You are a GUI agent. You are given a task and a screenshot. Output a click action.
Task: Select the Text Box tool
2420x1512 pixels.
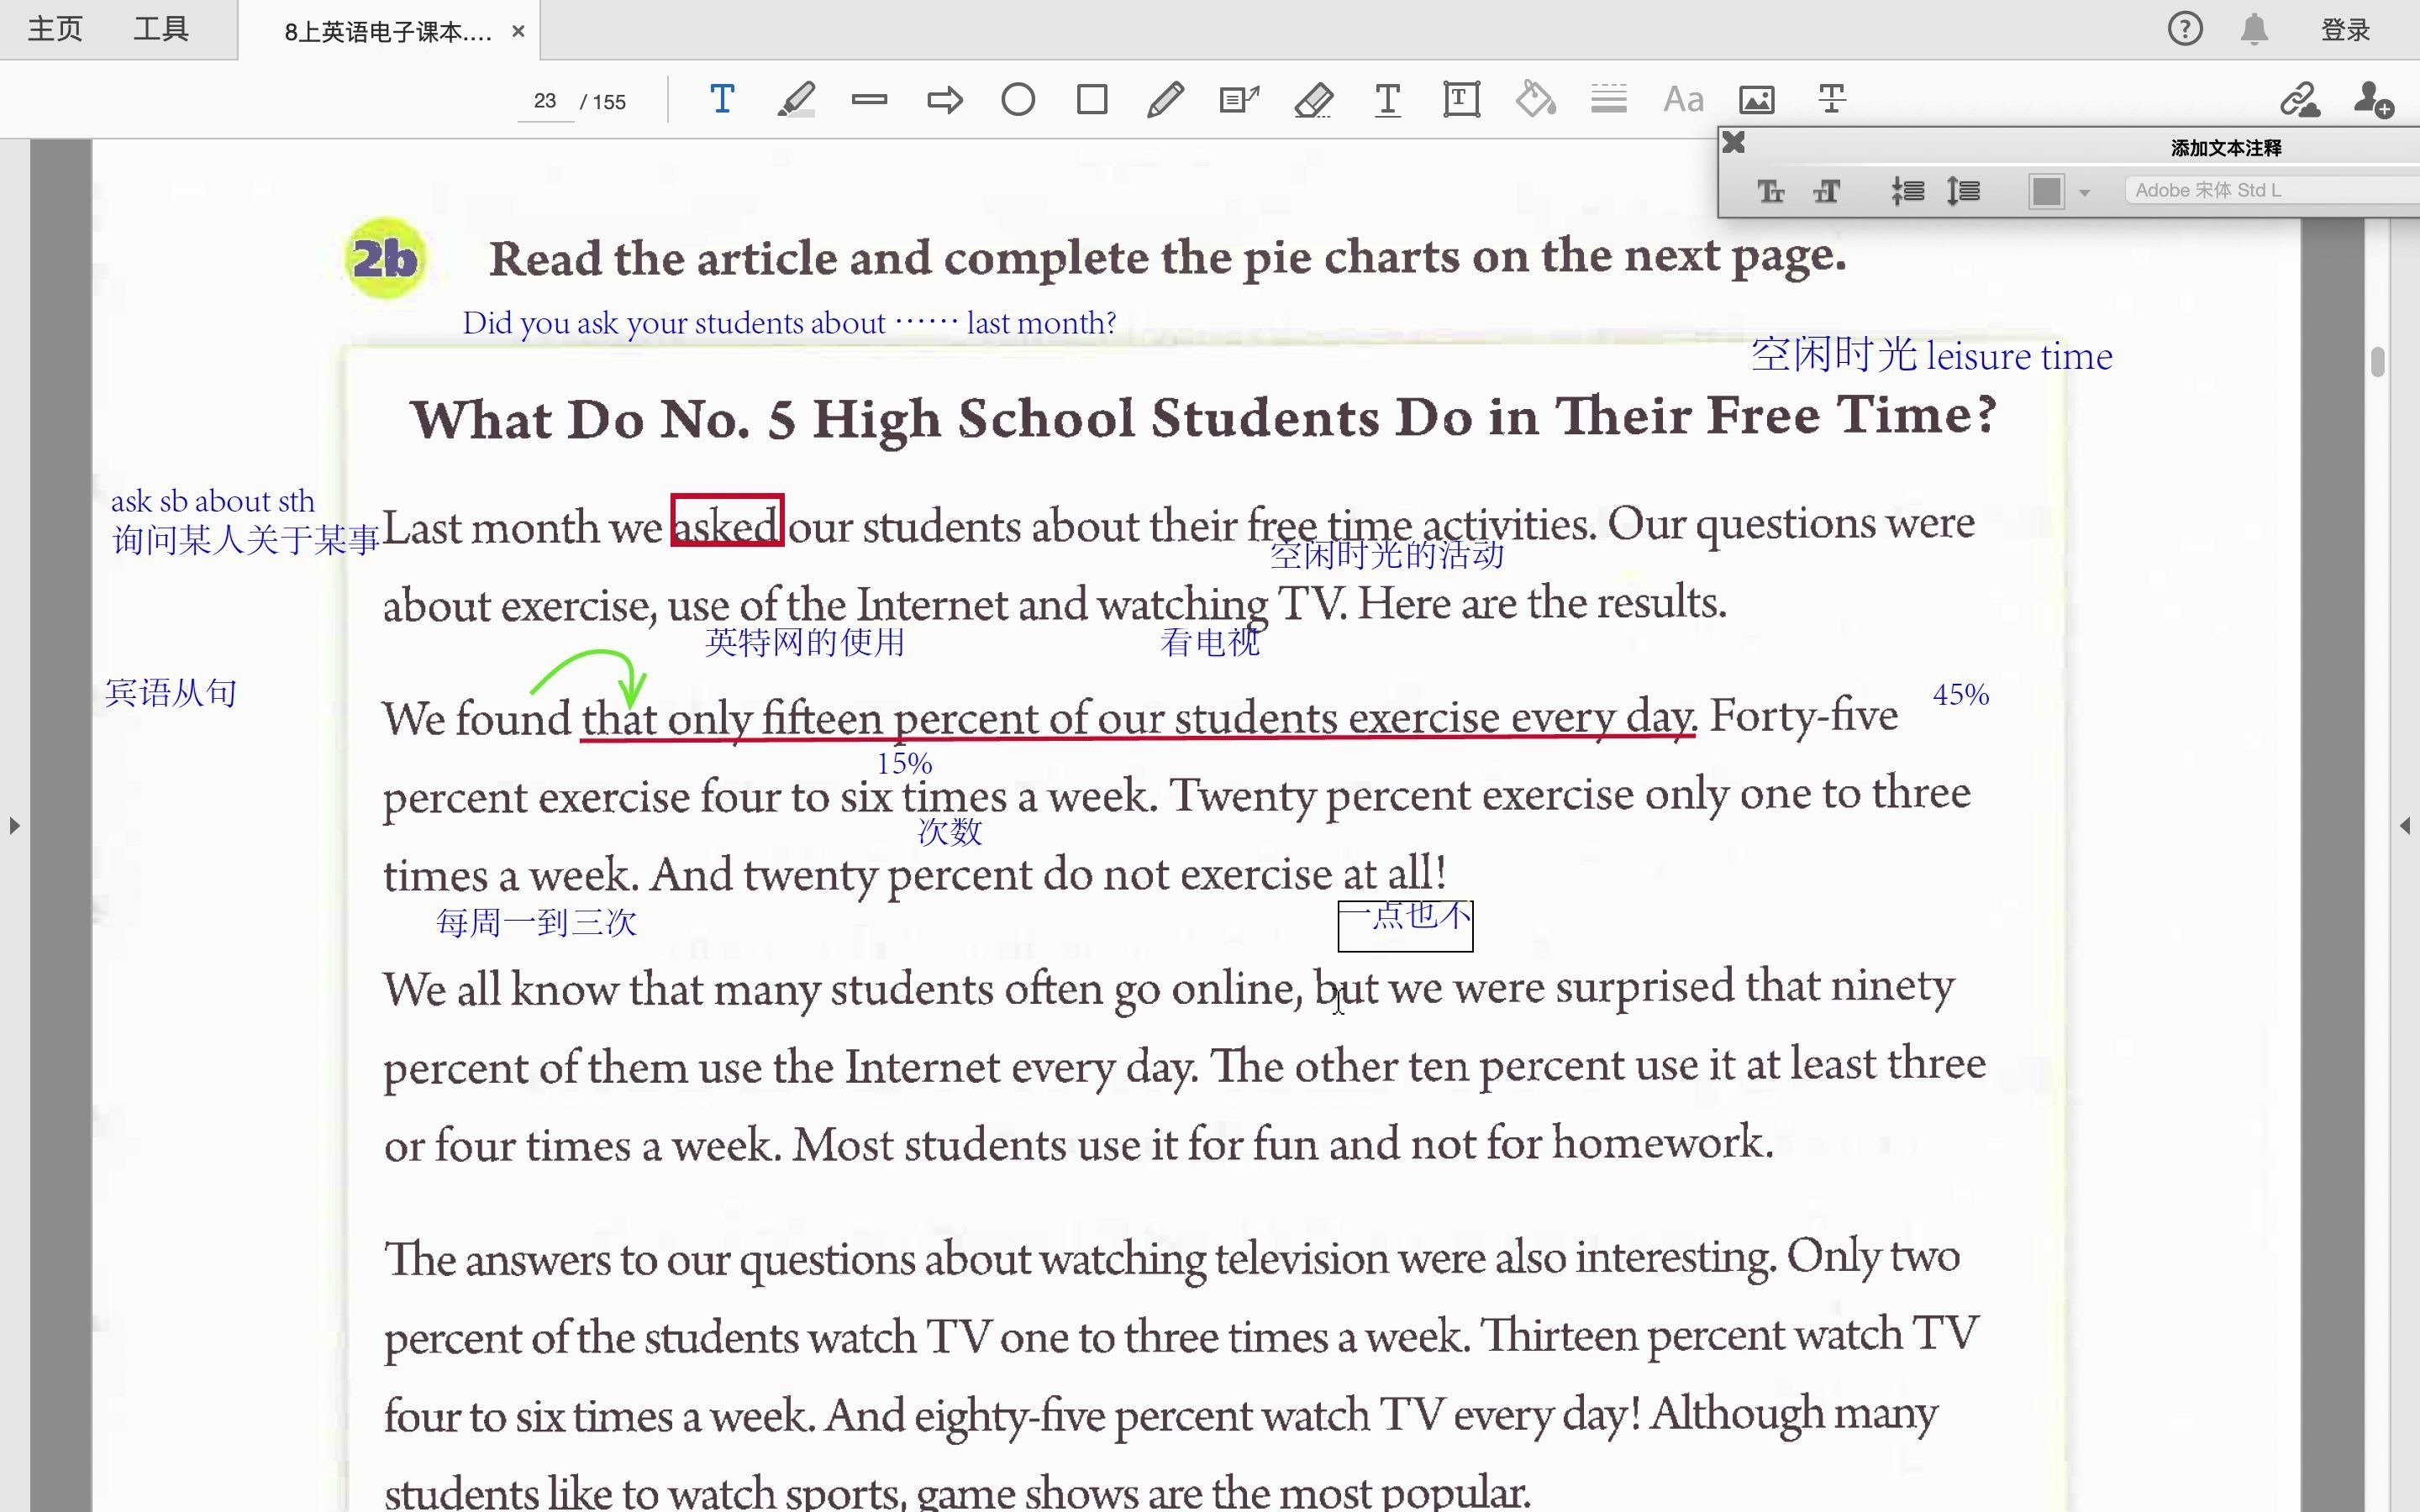tap(1462, 100)
